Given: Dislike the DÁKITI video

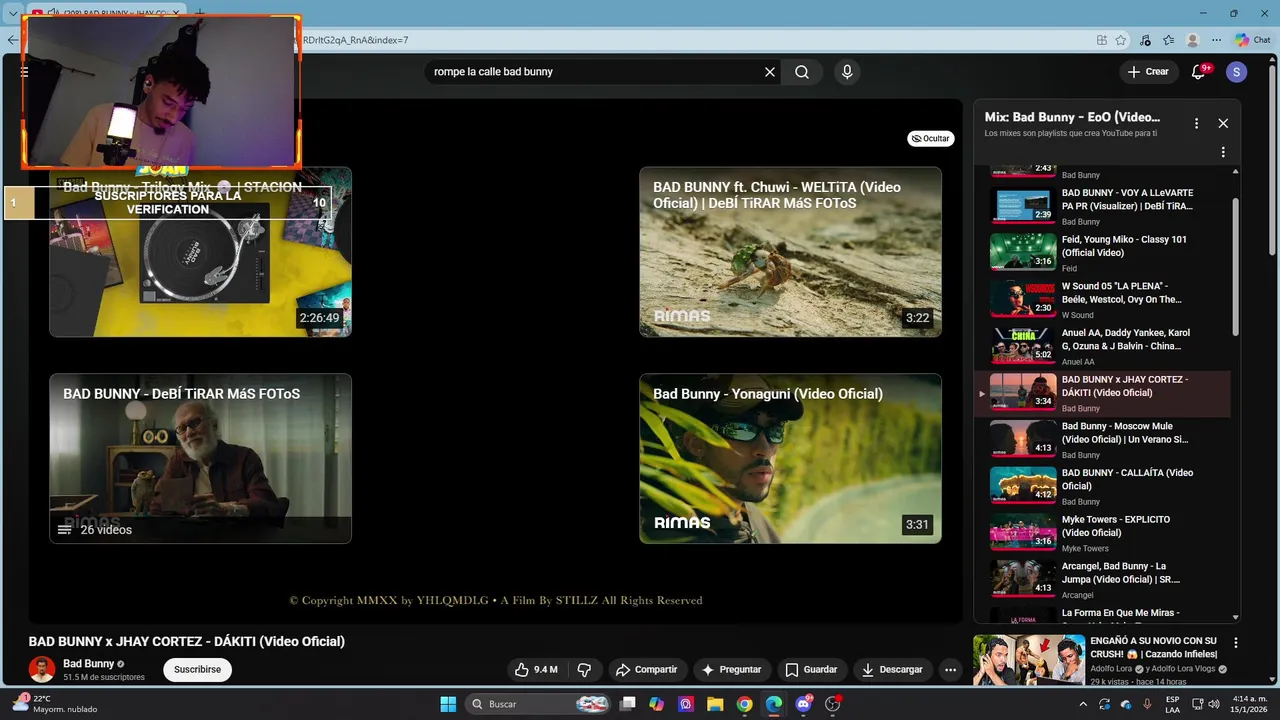Looking at the screenshot, I should 585,670.
